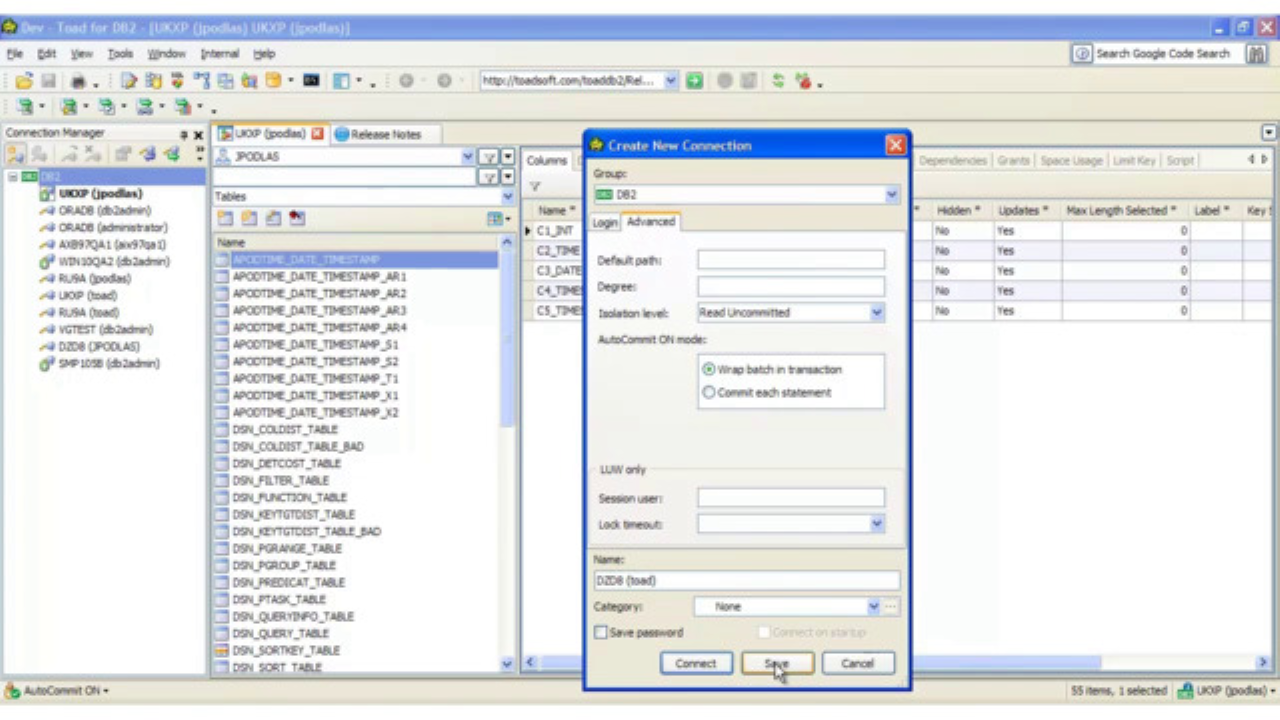Click the open folder icon in the main toolbar
The width and height of the screenshot is (1280, 720).
pos(24,82)
